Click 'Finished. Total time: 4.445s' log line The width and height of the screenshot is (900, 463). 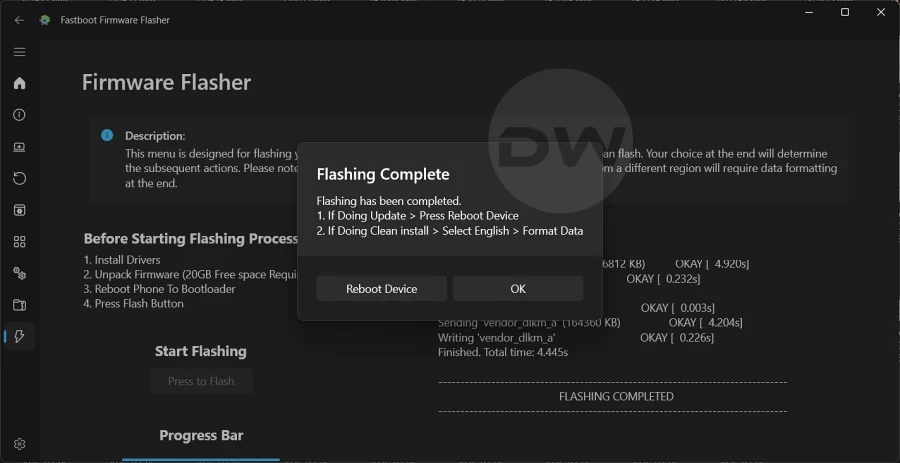click(x=503, y=352)
